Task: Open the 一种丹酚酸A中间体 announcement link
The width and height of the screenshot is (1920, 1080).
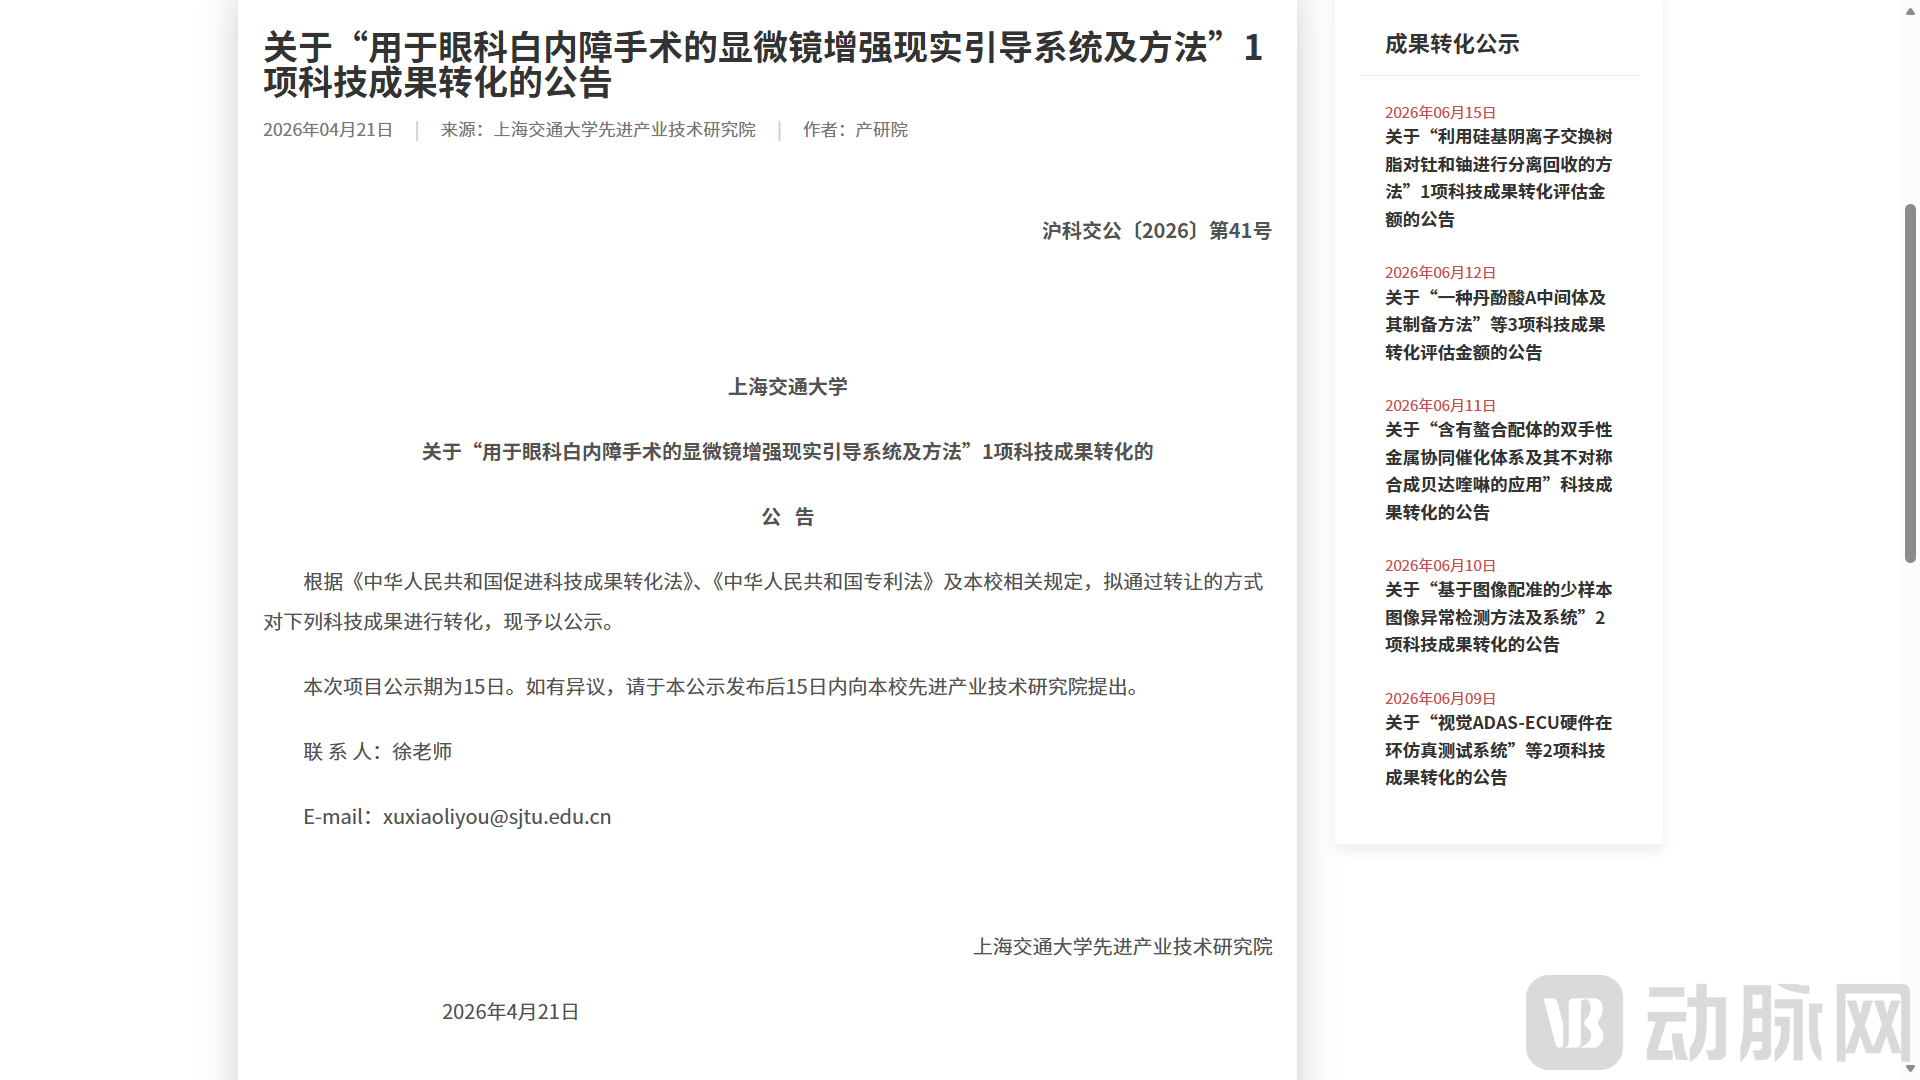Action: click(x=1495, y=324)
